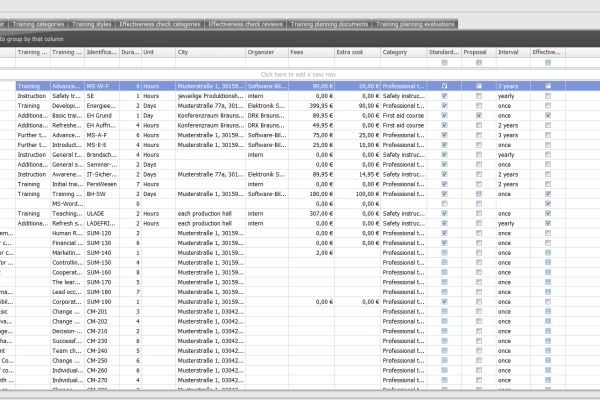Select the 'MS-W-F' identification cell
Image resolution: width=600 pixels, height=400 pixels.
[102, 86]
